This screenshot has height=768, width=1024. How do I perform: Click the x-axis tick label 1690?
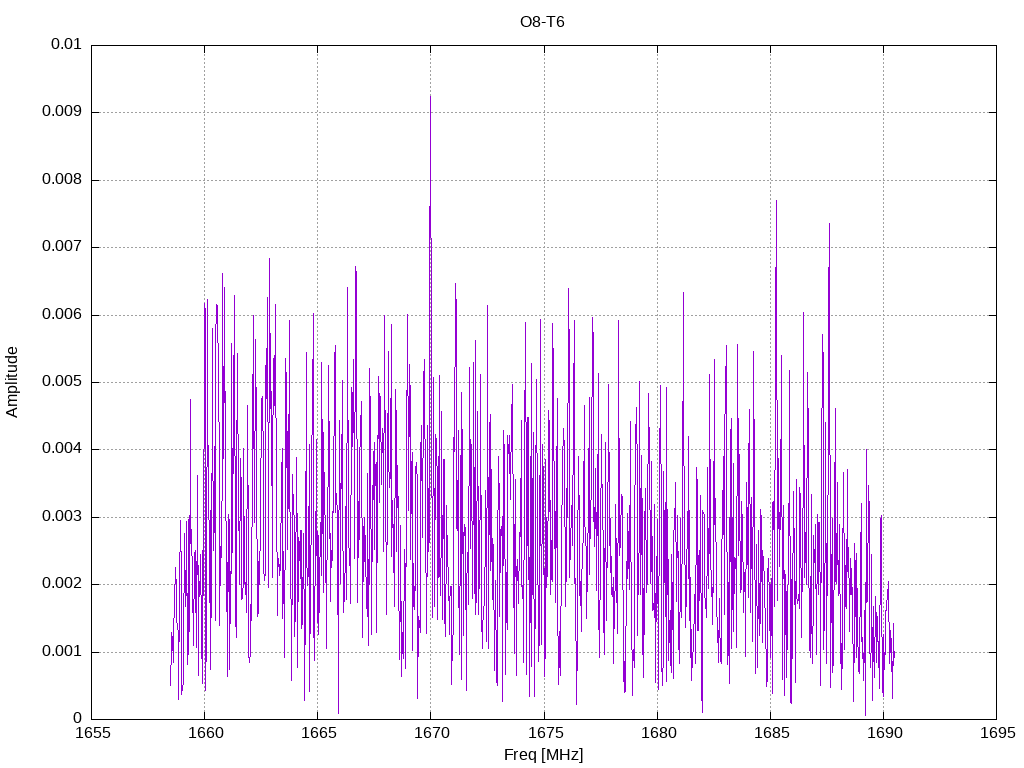(x=885, y=733)
